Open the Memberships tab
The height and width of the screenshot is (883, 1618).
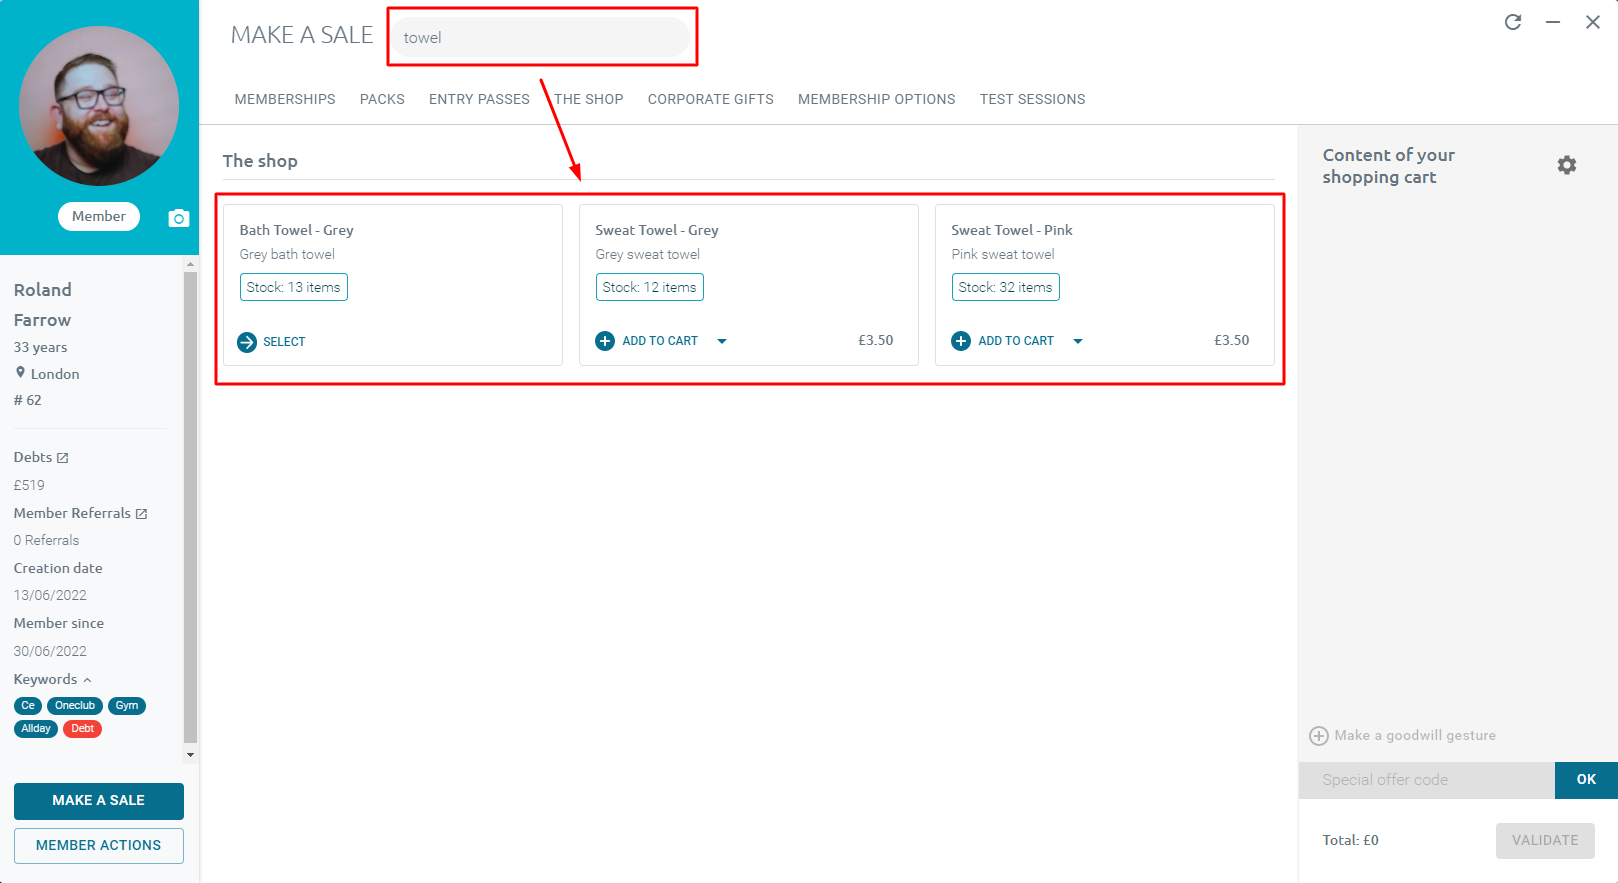pos(285,99)
